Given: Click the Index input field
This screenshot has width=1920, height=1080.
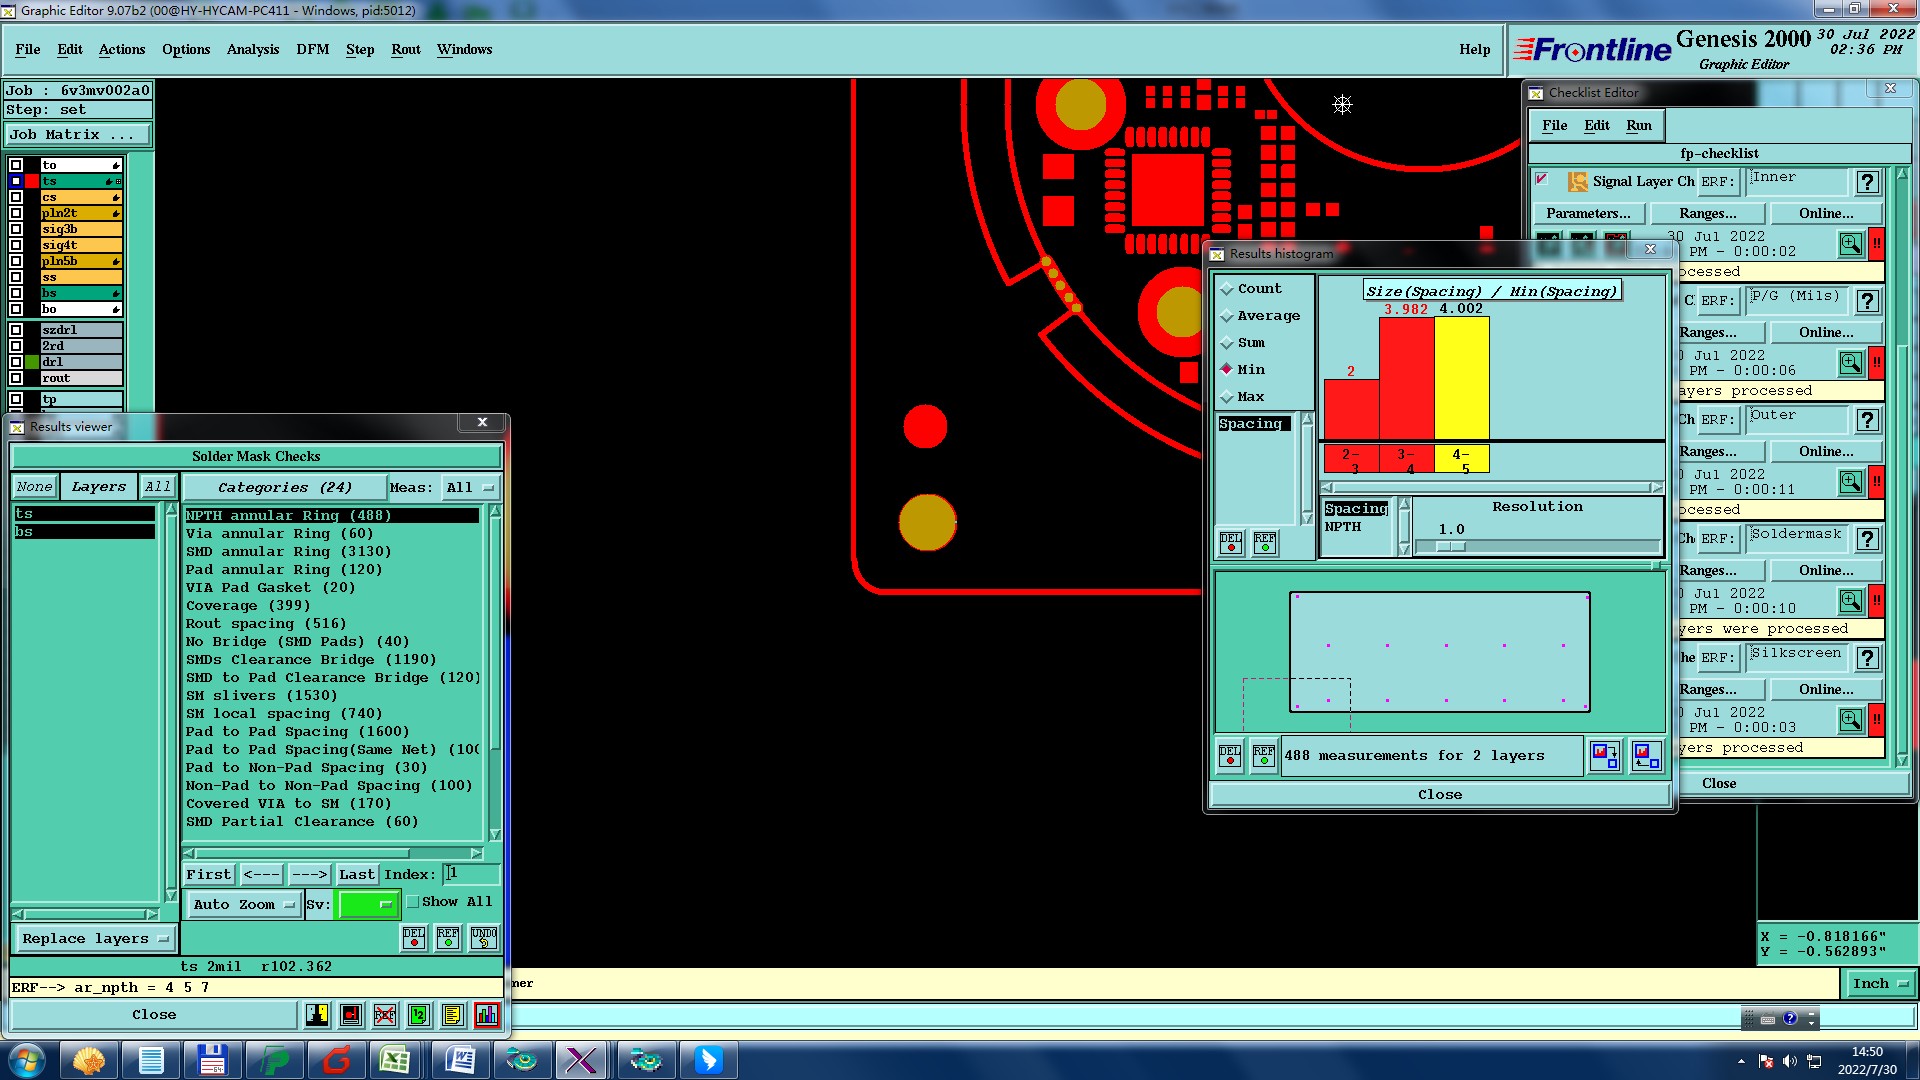Looking at the screenshot, I should pos(471,874).
